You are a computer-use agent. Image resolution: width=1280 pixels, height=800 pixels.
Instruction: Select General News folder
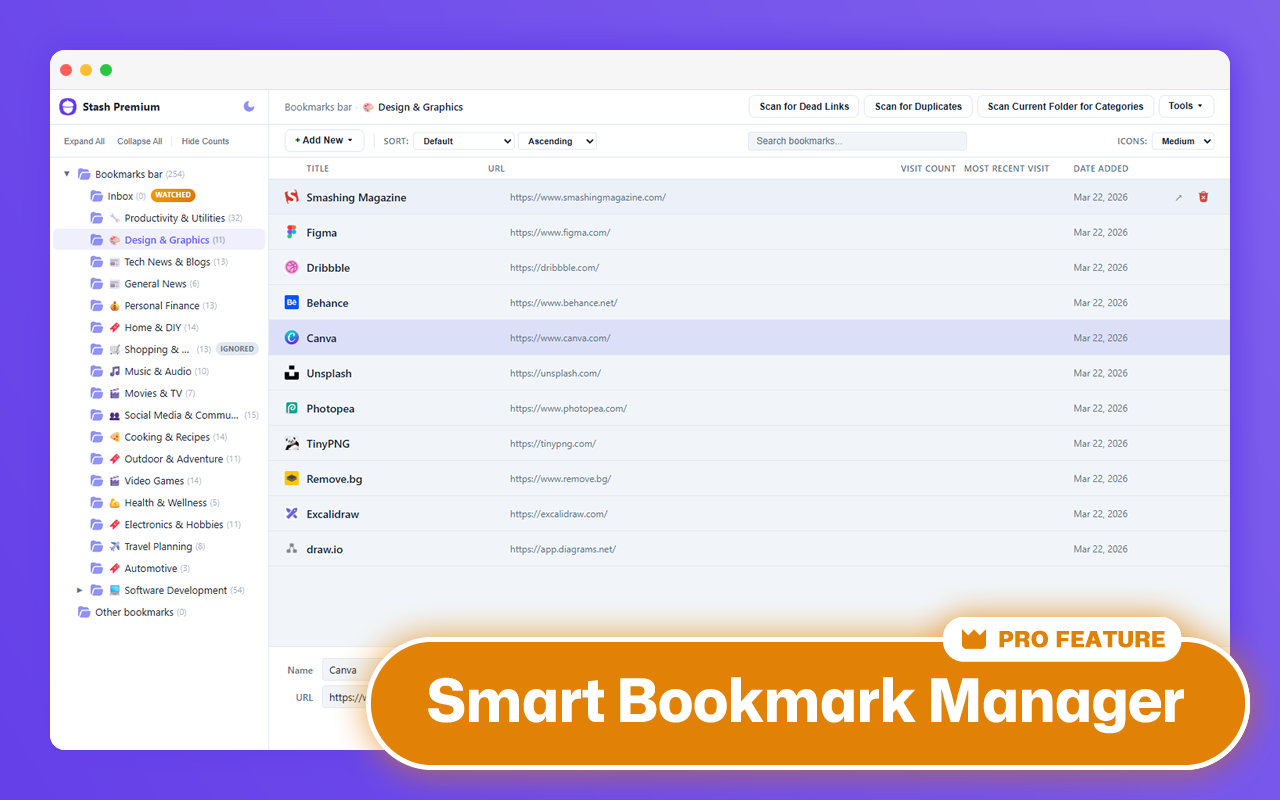[x=159, y=284]
